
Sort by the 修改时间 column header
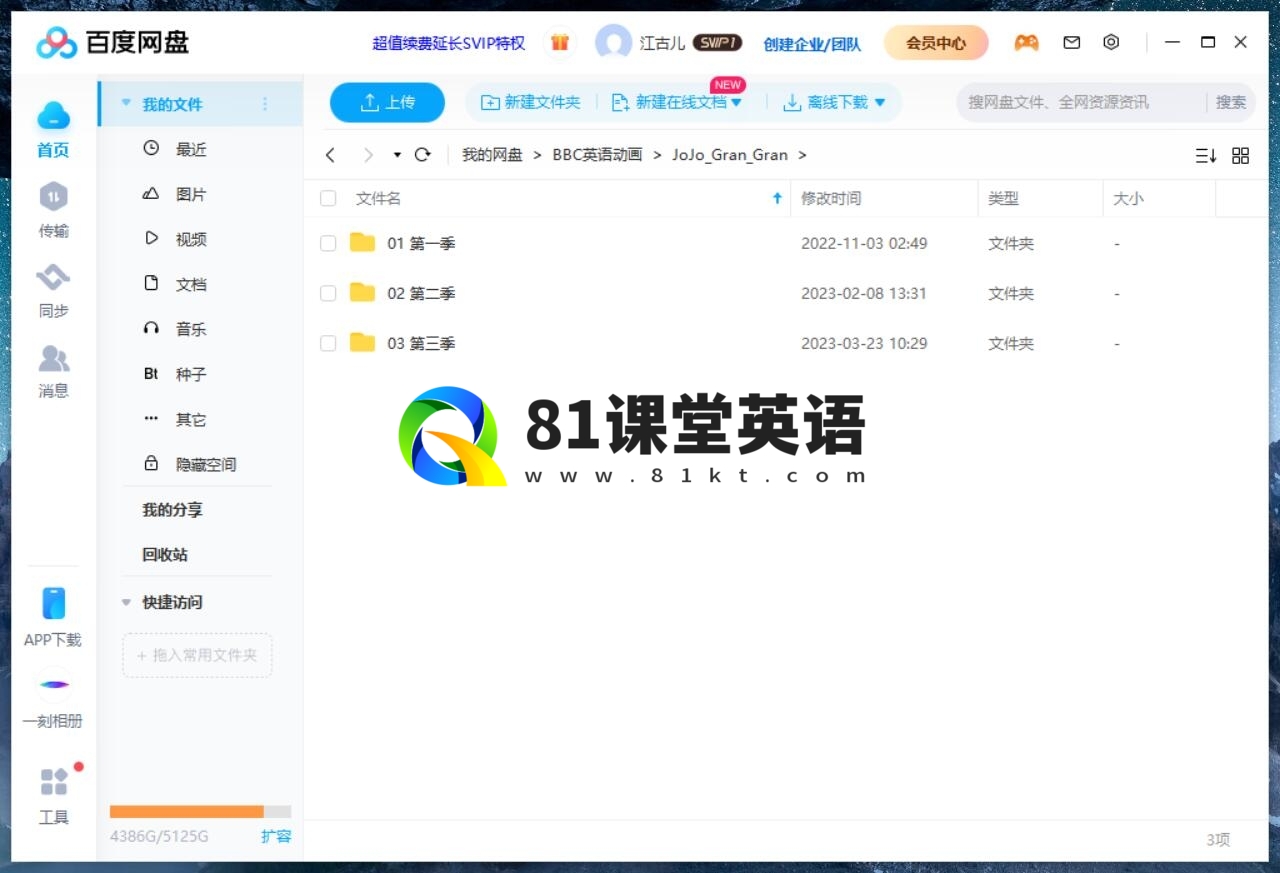831,198
